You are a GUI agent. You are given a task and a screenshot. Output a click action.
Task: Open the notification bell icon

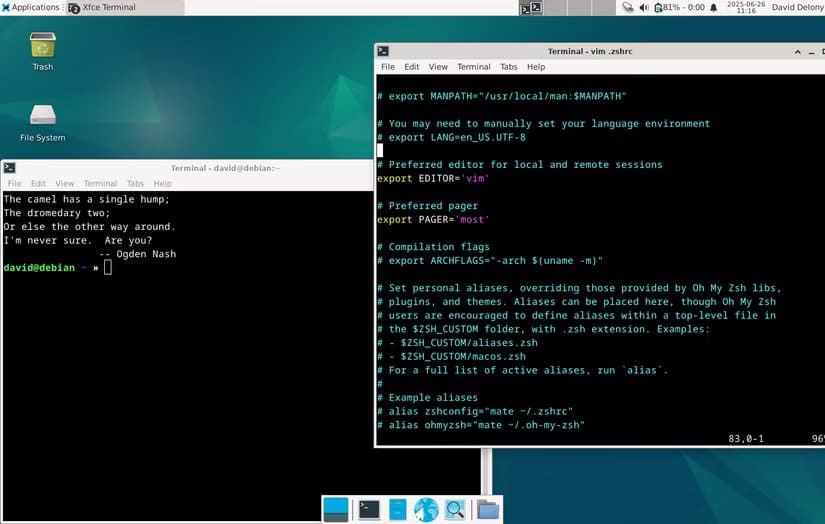[x=714, y=7]
